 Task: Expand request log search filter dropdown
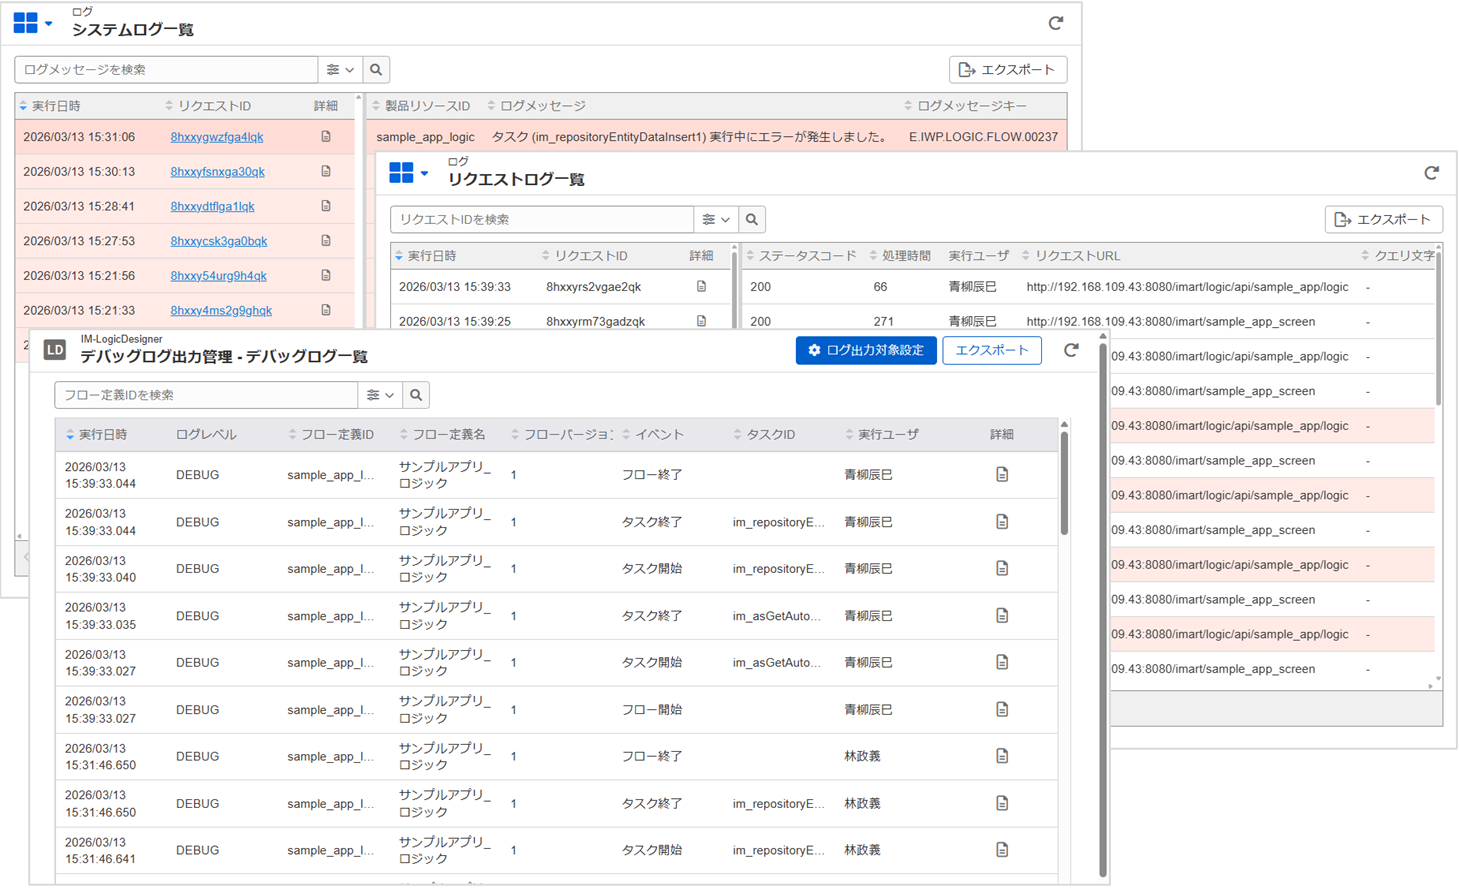pyautogui.click(x=716, y=220)
